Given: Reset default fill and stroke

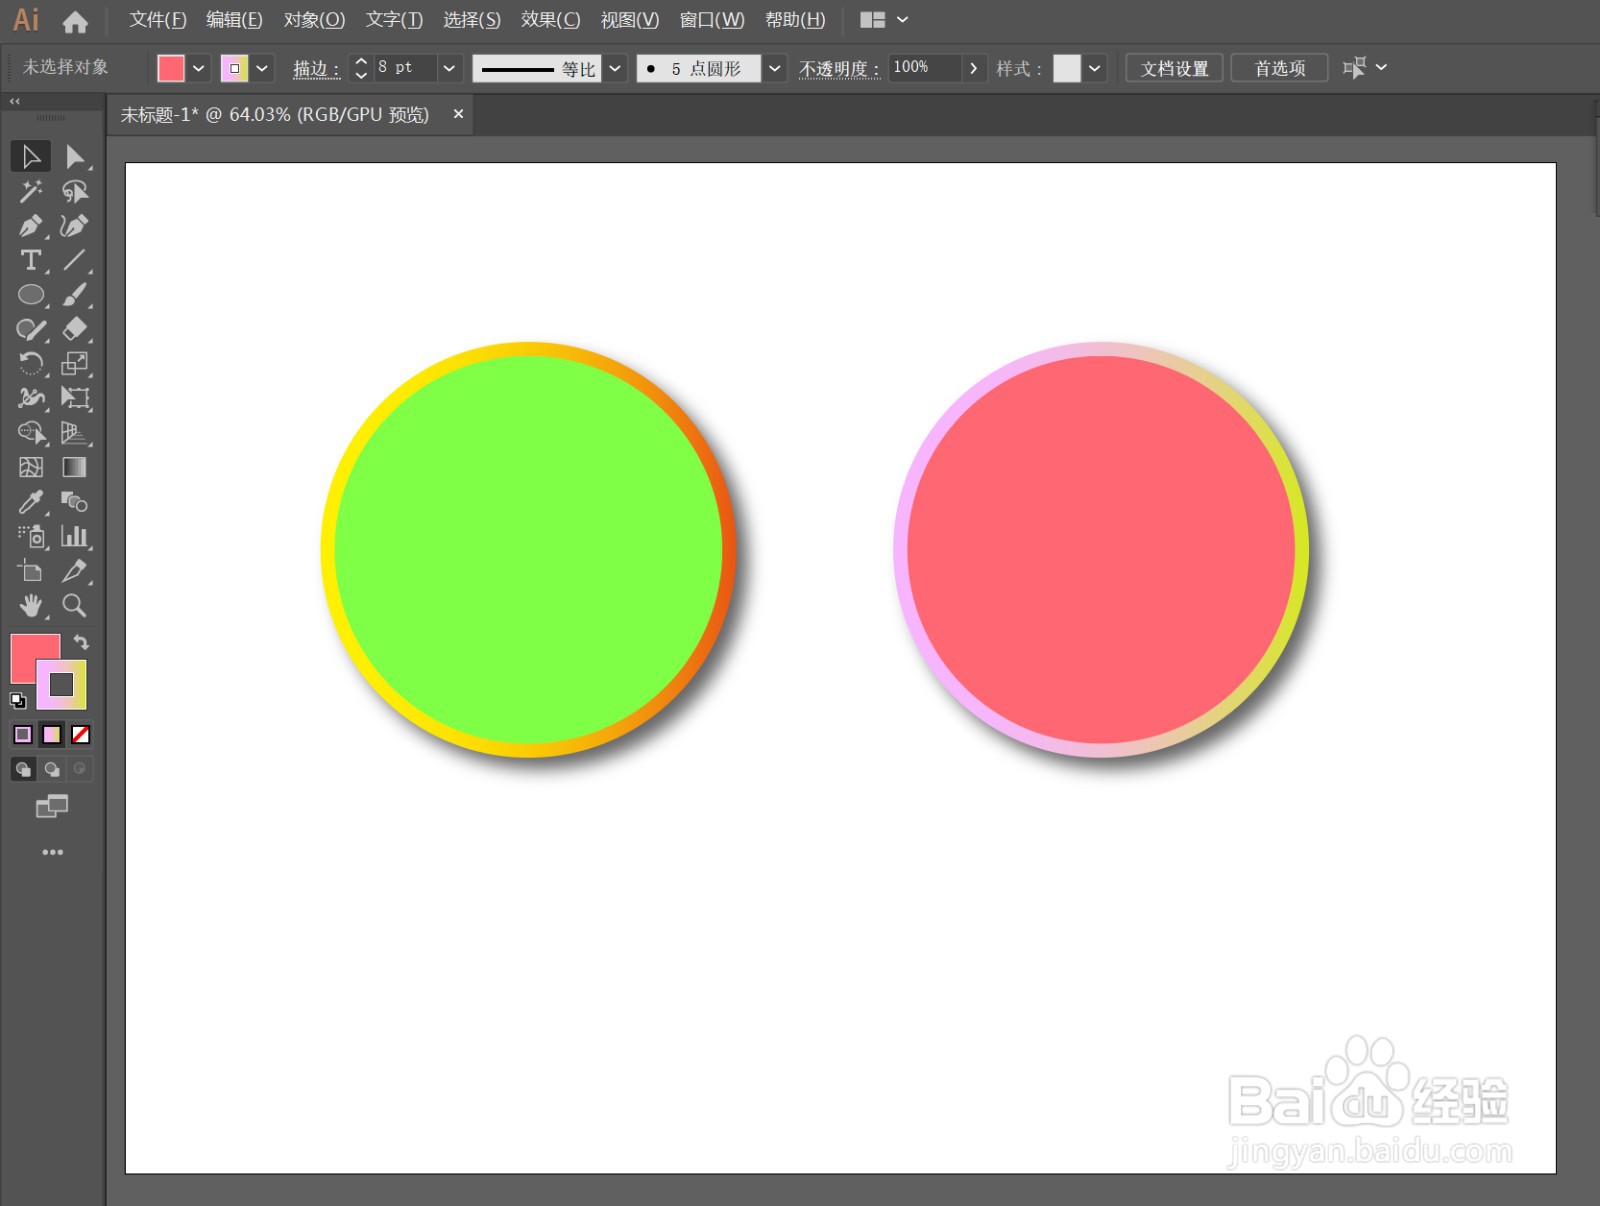Looking at the screenshot, I should pos(18,700).
